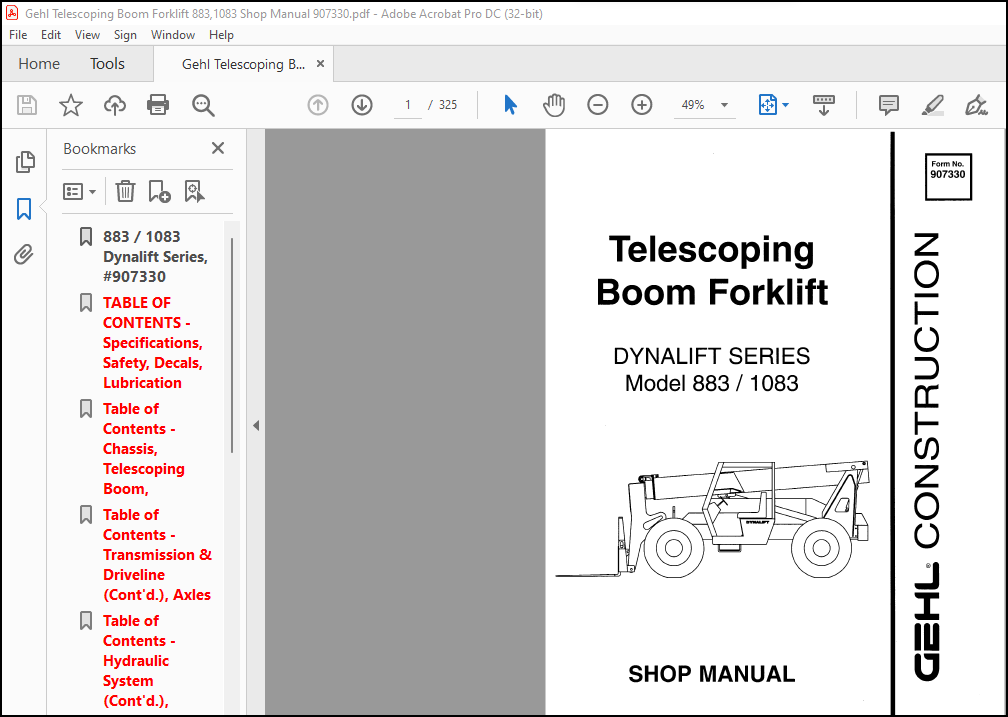Click the SHOP MANUAL heading on page
The image size is (1008, 717).
(712, 674)
